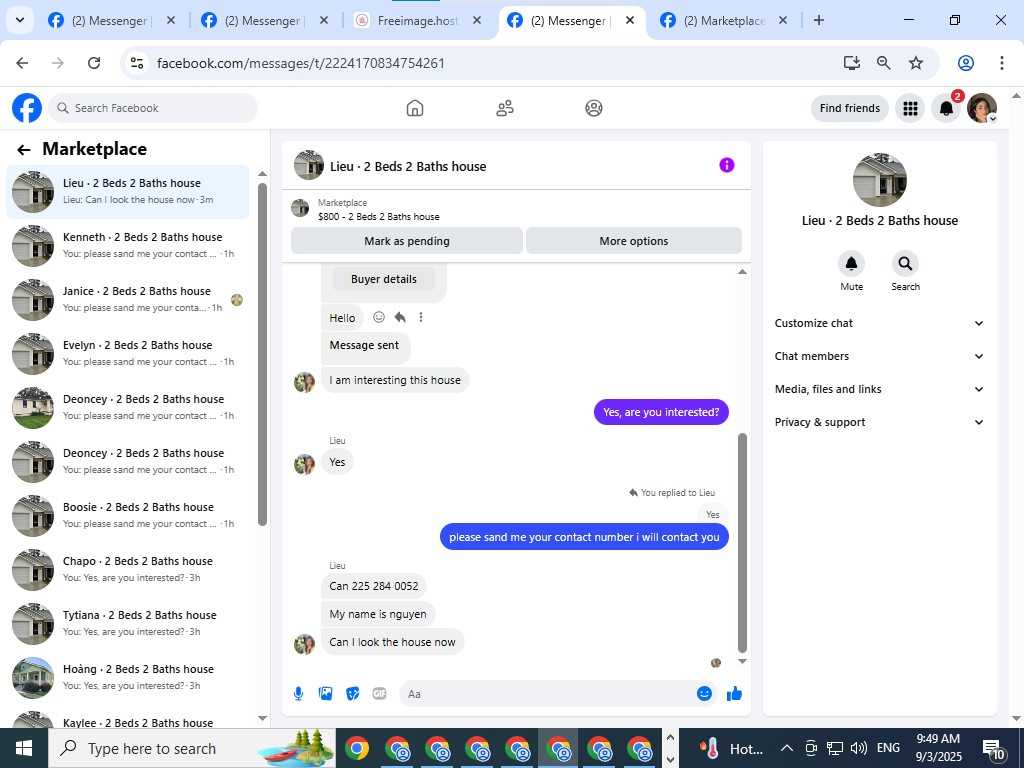Open the browser zoom magnifier icon
The height and width of the screenshot is (768, 1024).
tap(884, 63)
